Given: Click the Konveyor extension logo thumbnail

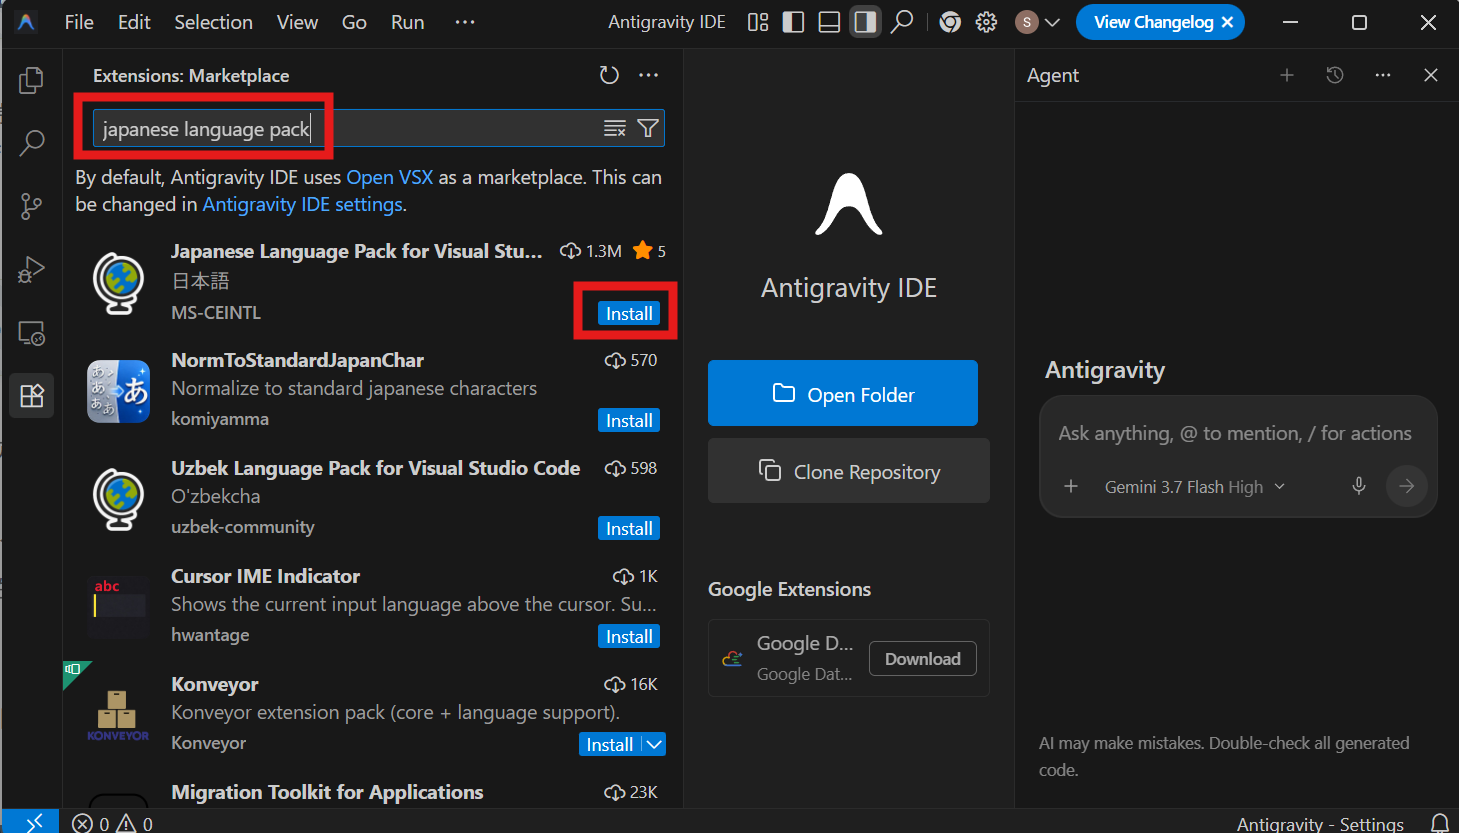Looking at the screenshot, I should point(118,714).
